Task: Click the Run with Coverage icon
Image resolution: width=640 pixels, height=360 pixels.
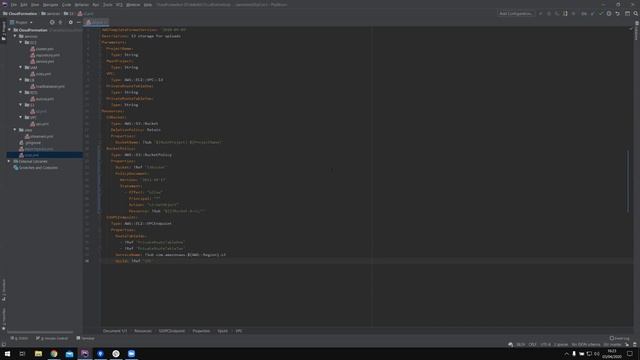Action: (x=557, y=13)
